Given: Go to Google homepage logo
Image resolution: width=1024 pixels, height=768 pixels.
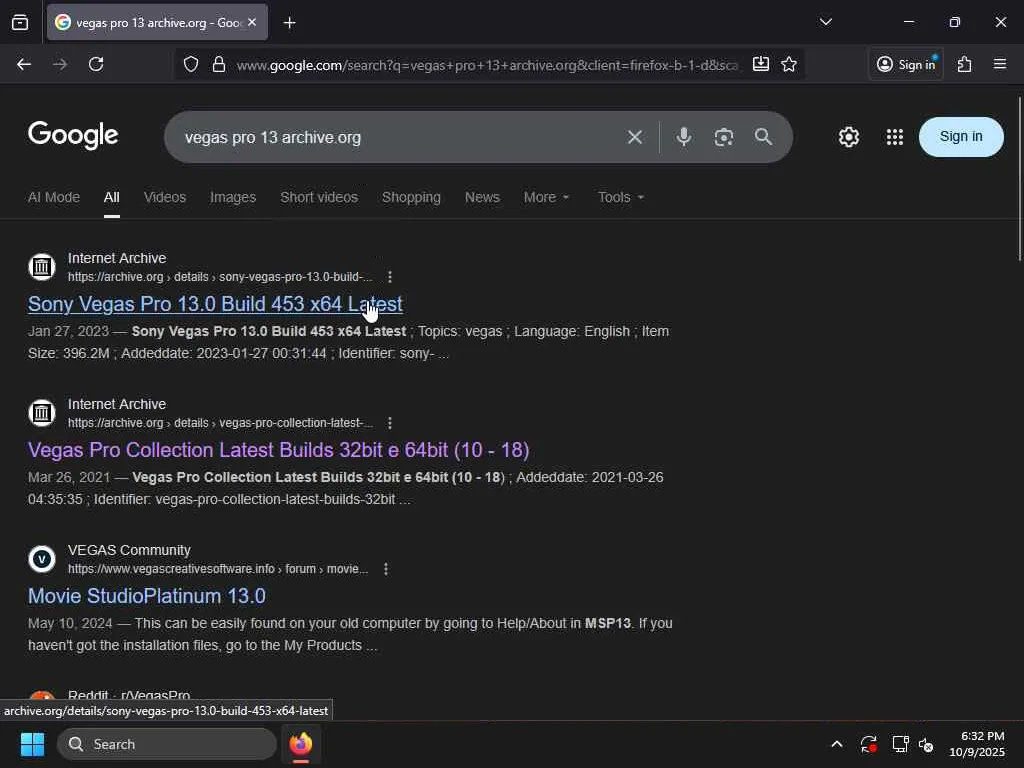Looking at the screenshot, I should (x=73, y=135).
